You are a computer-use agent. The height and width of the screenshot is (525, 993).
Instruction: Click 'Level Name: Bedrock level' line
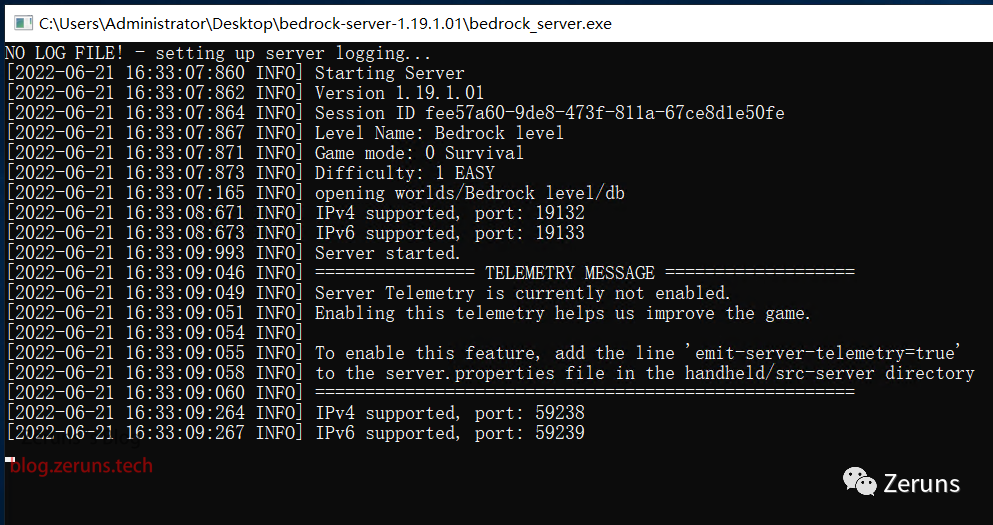click(285, 133)
